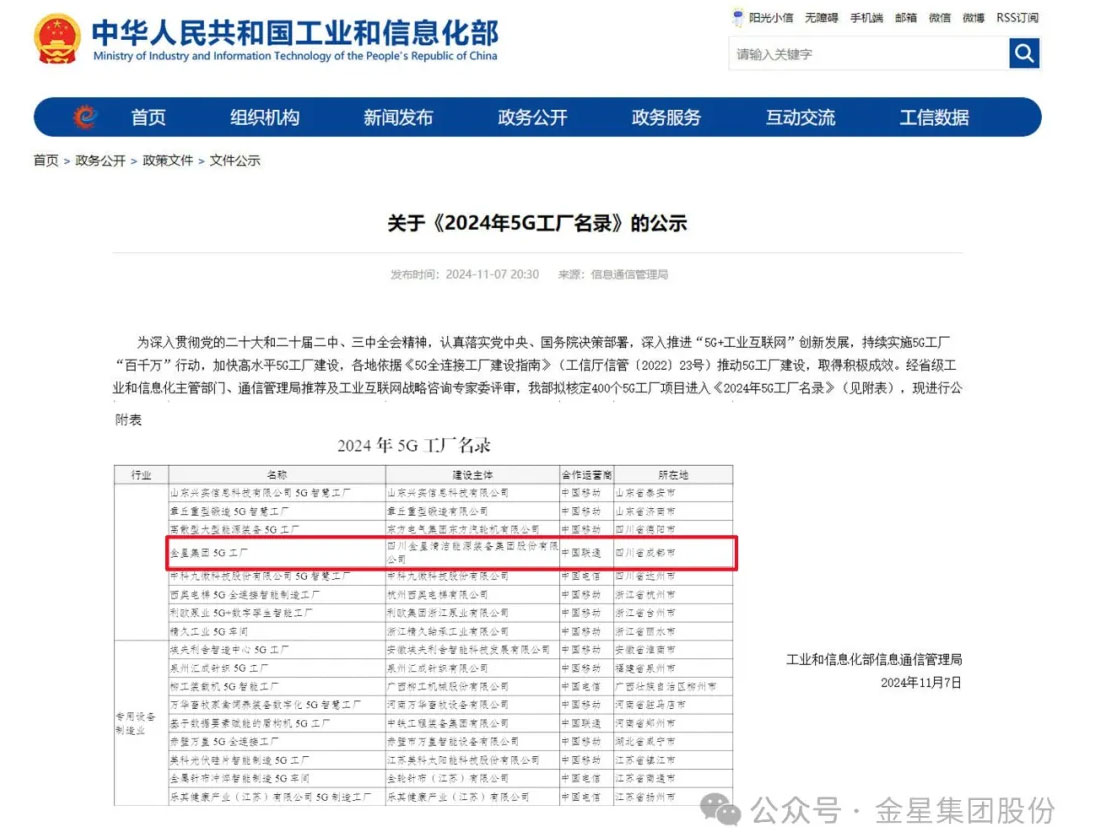Focus the 请输入关键字 search field

coord(868,54)
